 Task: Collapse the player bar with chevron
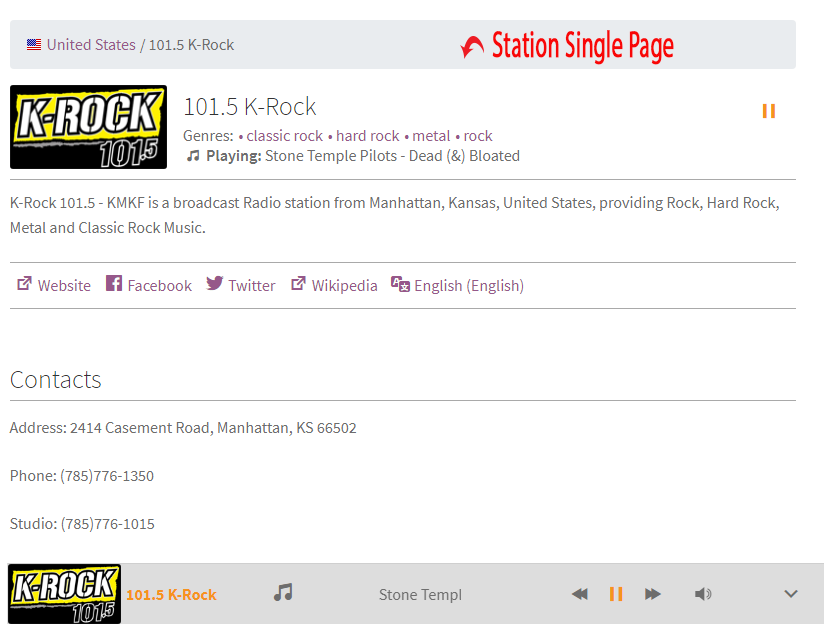tap(791, 594)
